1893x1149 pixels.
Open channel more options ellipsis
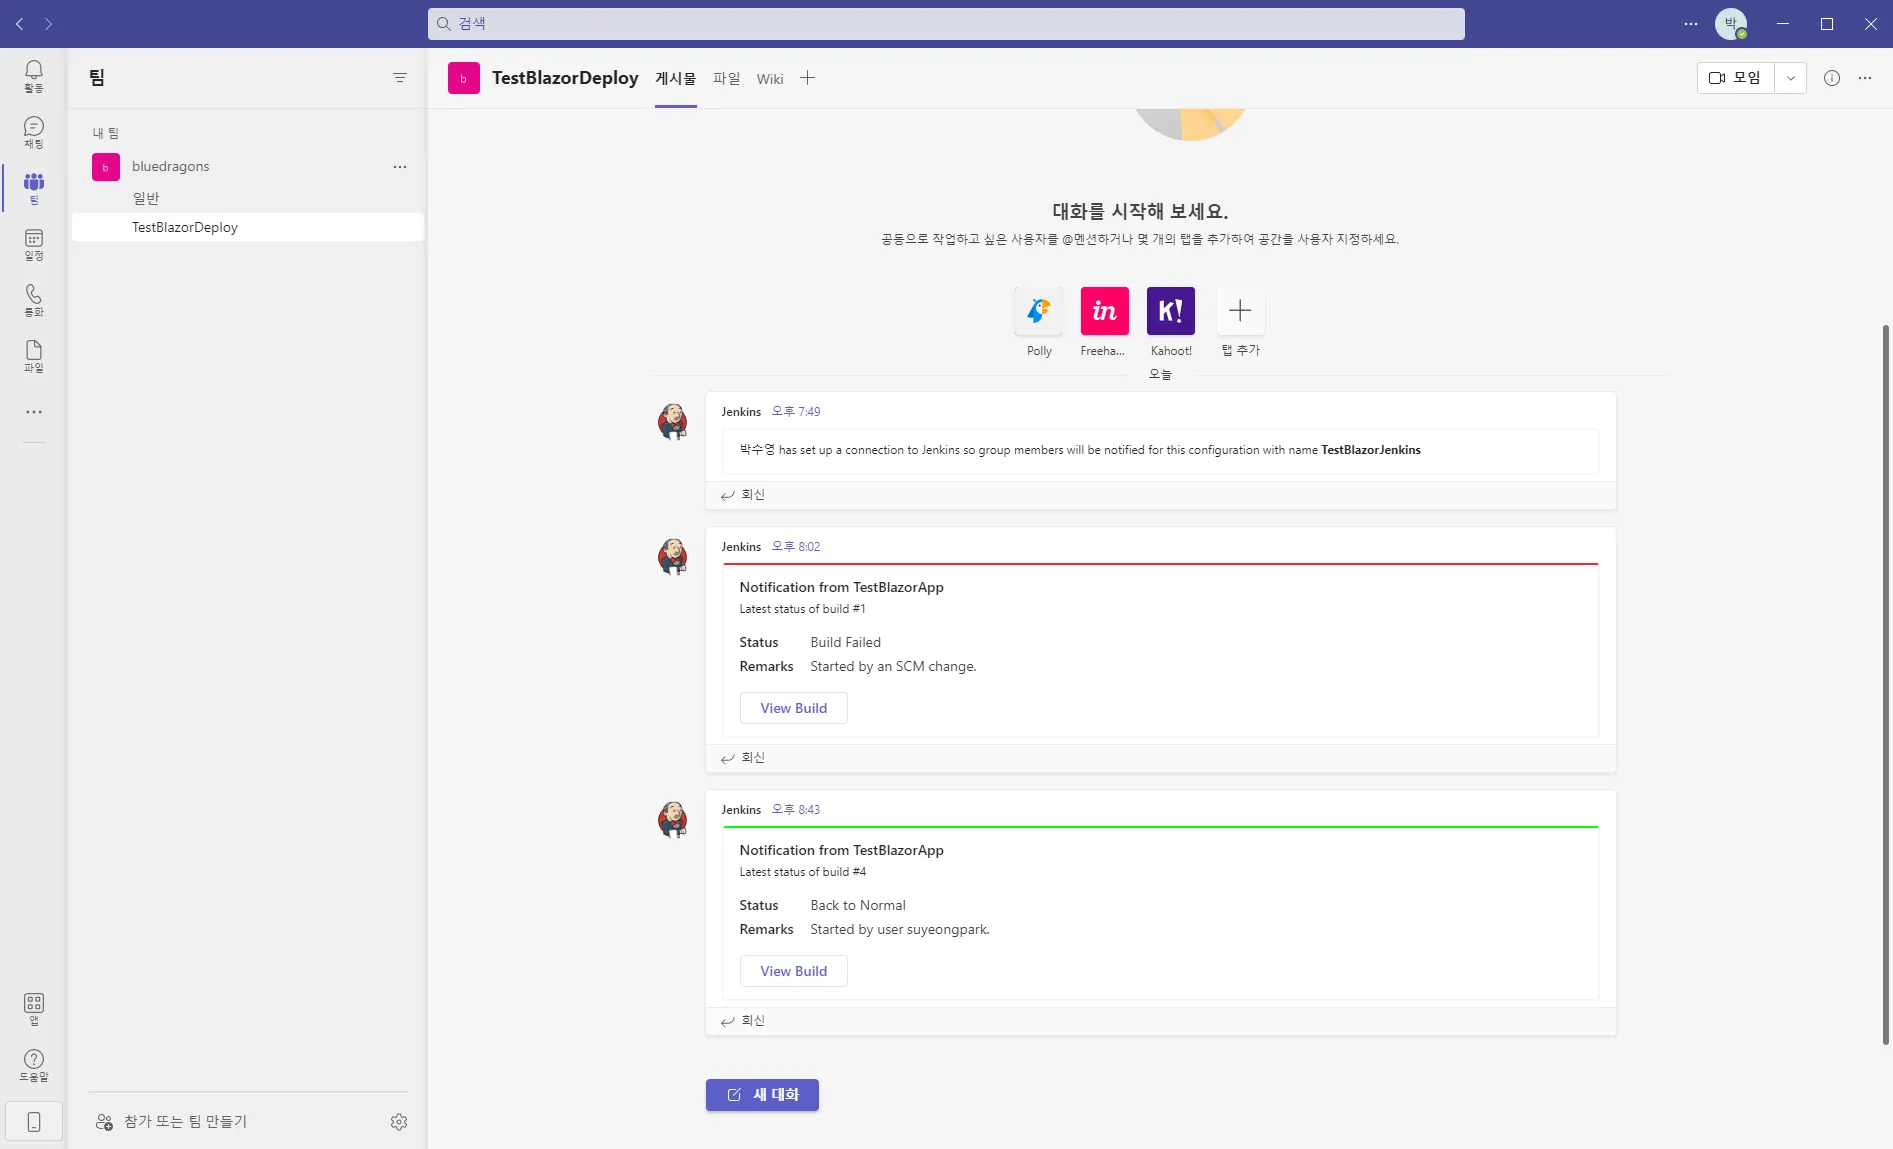point(1865,78)
